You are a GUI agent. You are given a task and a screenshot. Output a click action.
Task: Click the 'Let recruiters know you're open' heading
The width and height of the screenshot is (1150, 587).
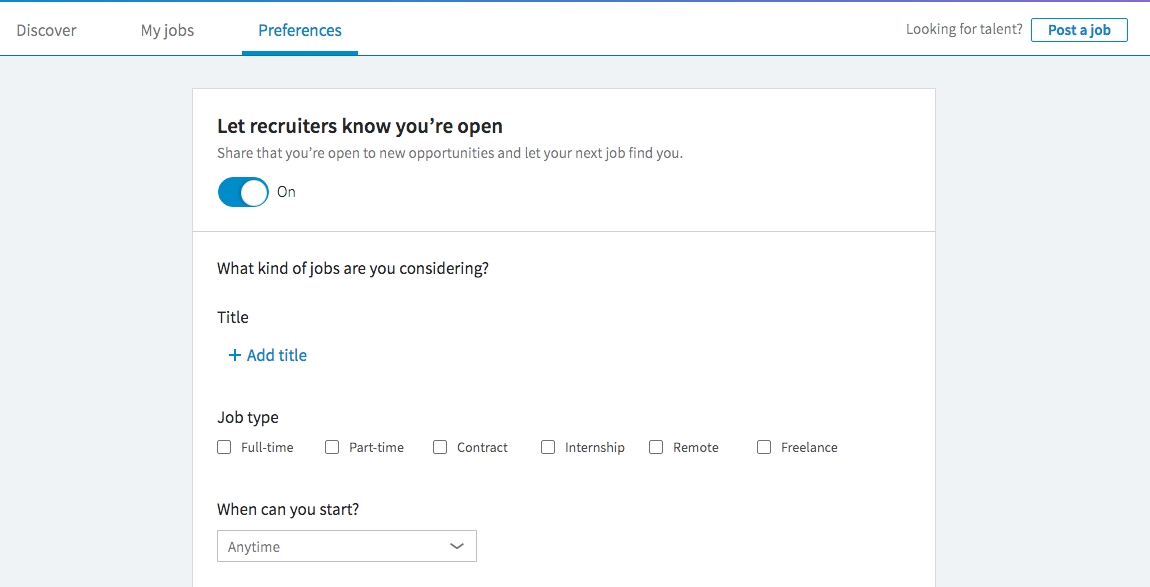pyautogui.click(x=360, y=126)
